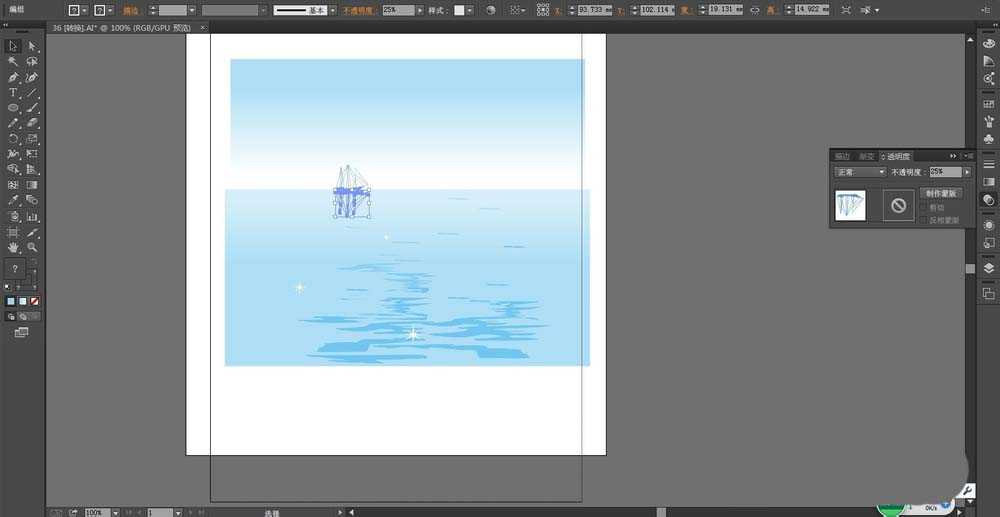The height and width of the screenshot is (517, 1000).
Task: Click the 制作蒙版 (Make Mask) button
Action: pyautogui.click(x=941, y=193)
